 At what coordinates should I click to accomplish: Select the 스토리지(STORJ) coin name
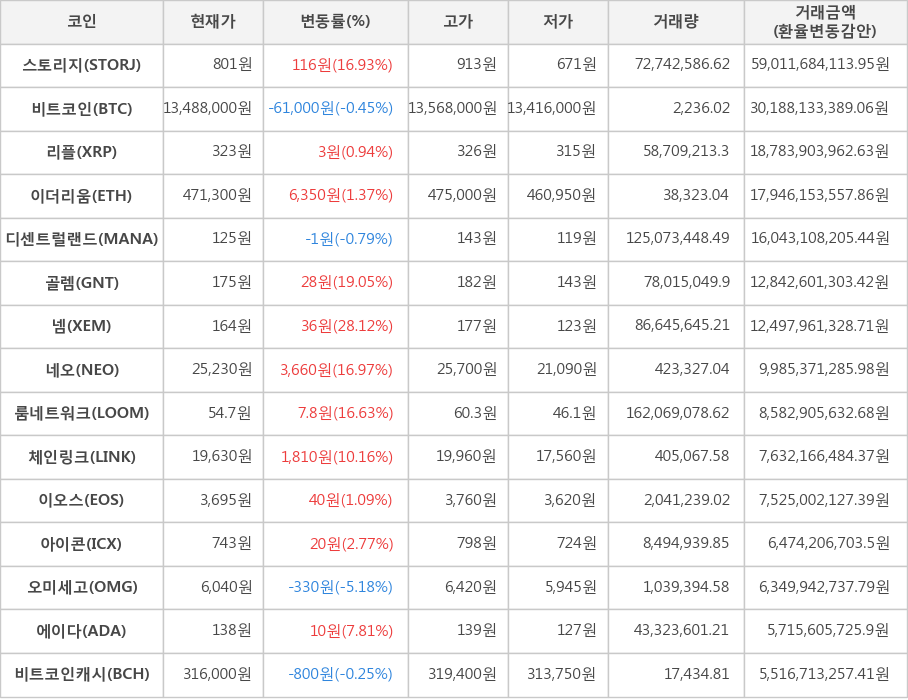(x=82, y=65)
